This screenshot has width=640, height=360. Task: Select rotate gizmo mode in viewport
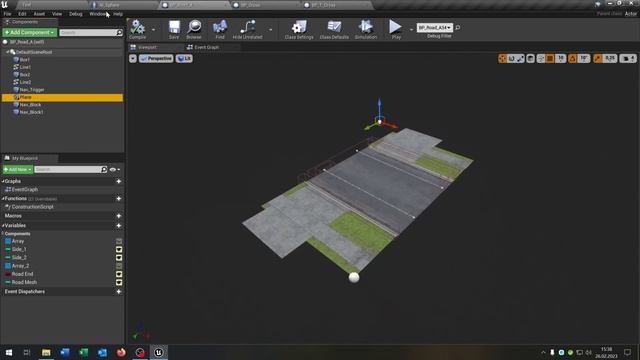(x=511, y=59)
